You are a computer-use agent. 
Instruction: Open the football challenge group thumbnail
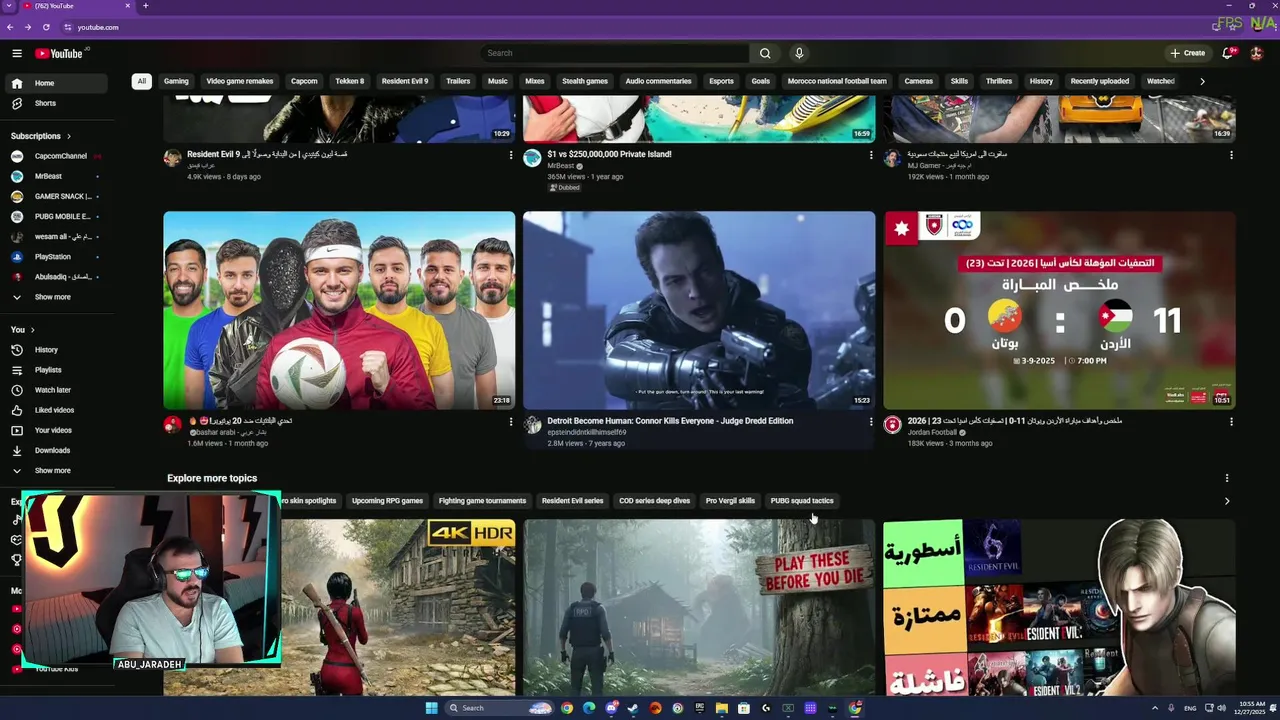coord(339,310)
